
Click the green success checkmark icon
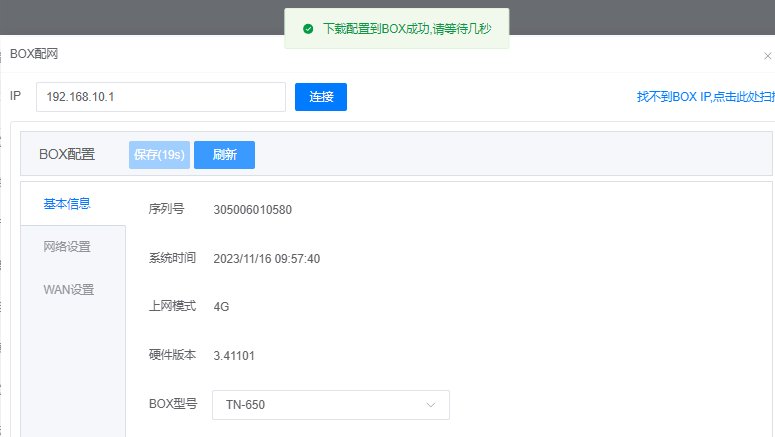[x=308, y=29]
